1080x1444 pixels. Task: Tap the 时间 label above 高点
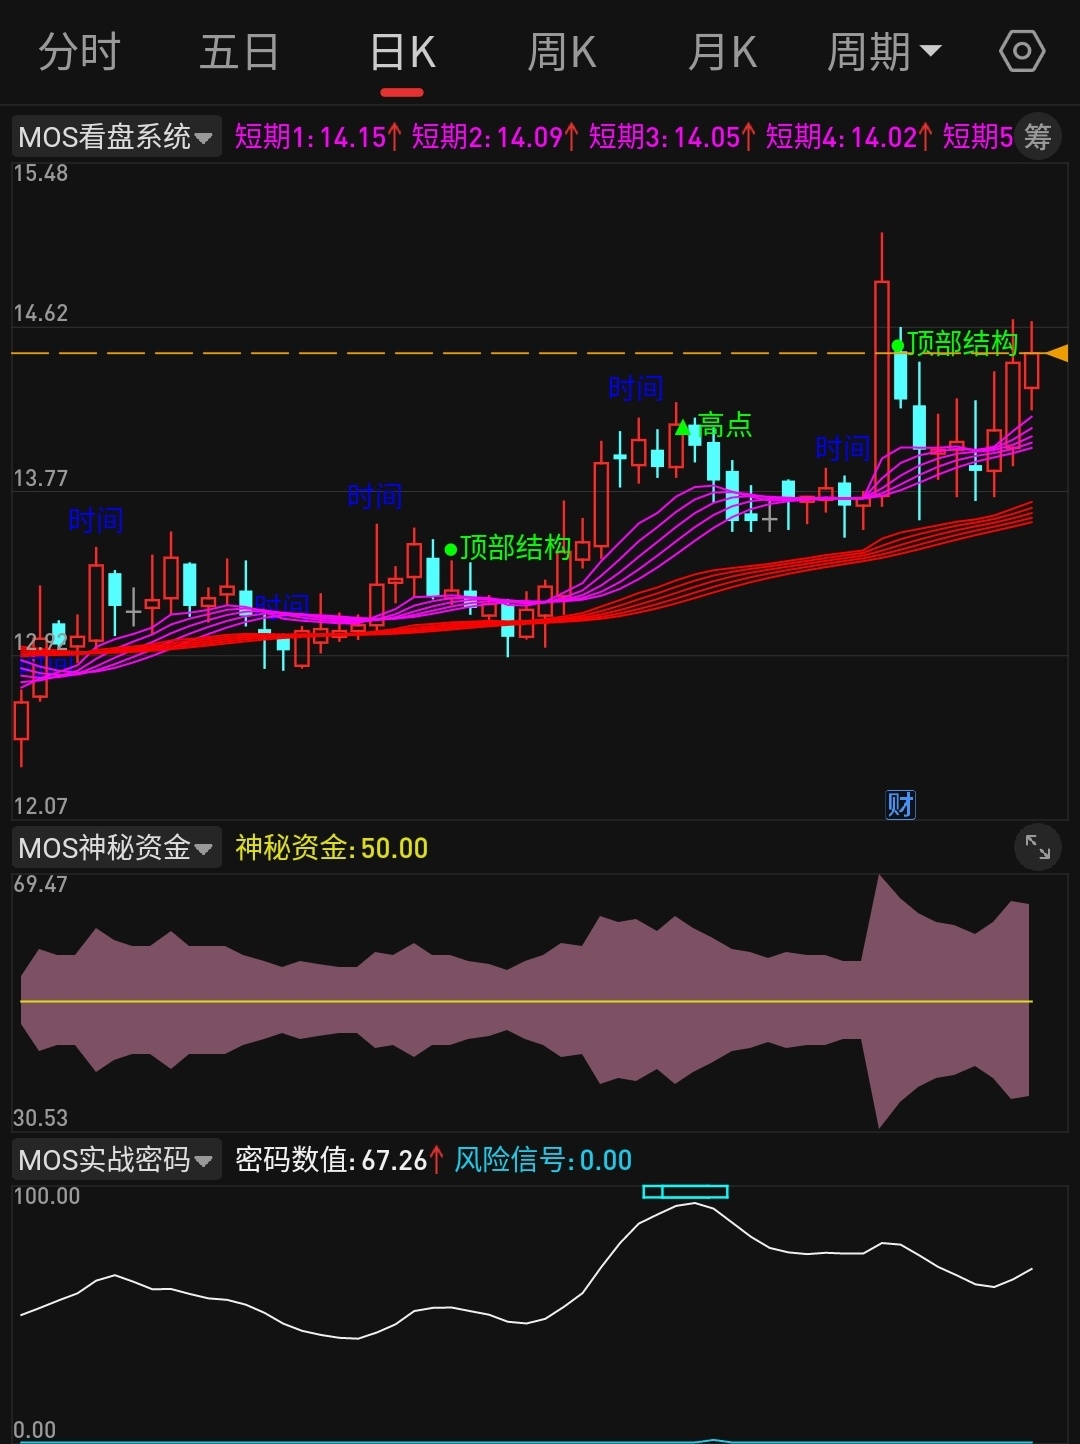636,388
